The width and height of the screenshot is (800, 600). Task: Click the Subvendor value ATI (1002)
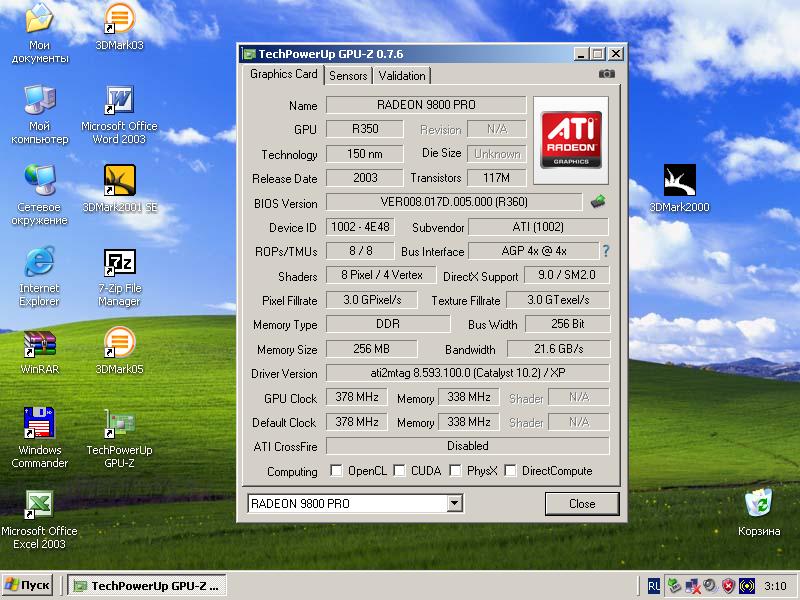click(x=538, y=227)
